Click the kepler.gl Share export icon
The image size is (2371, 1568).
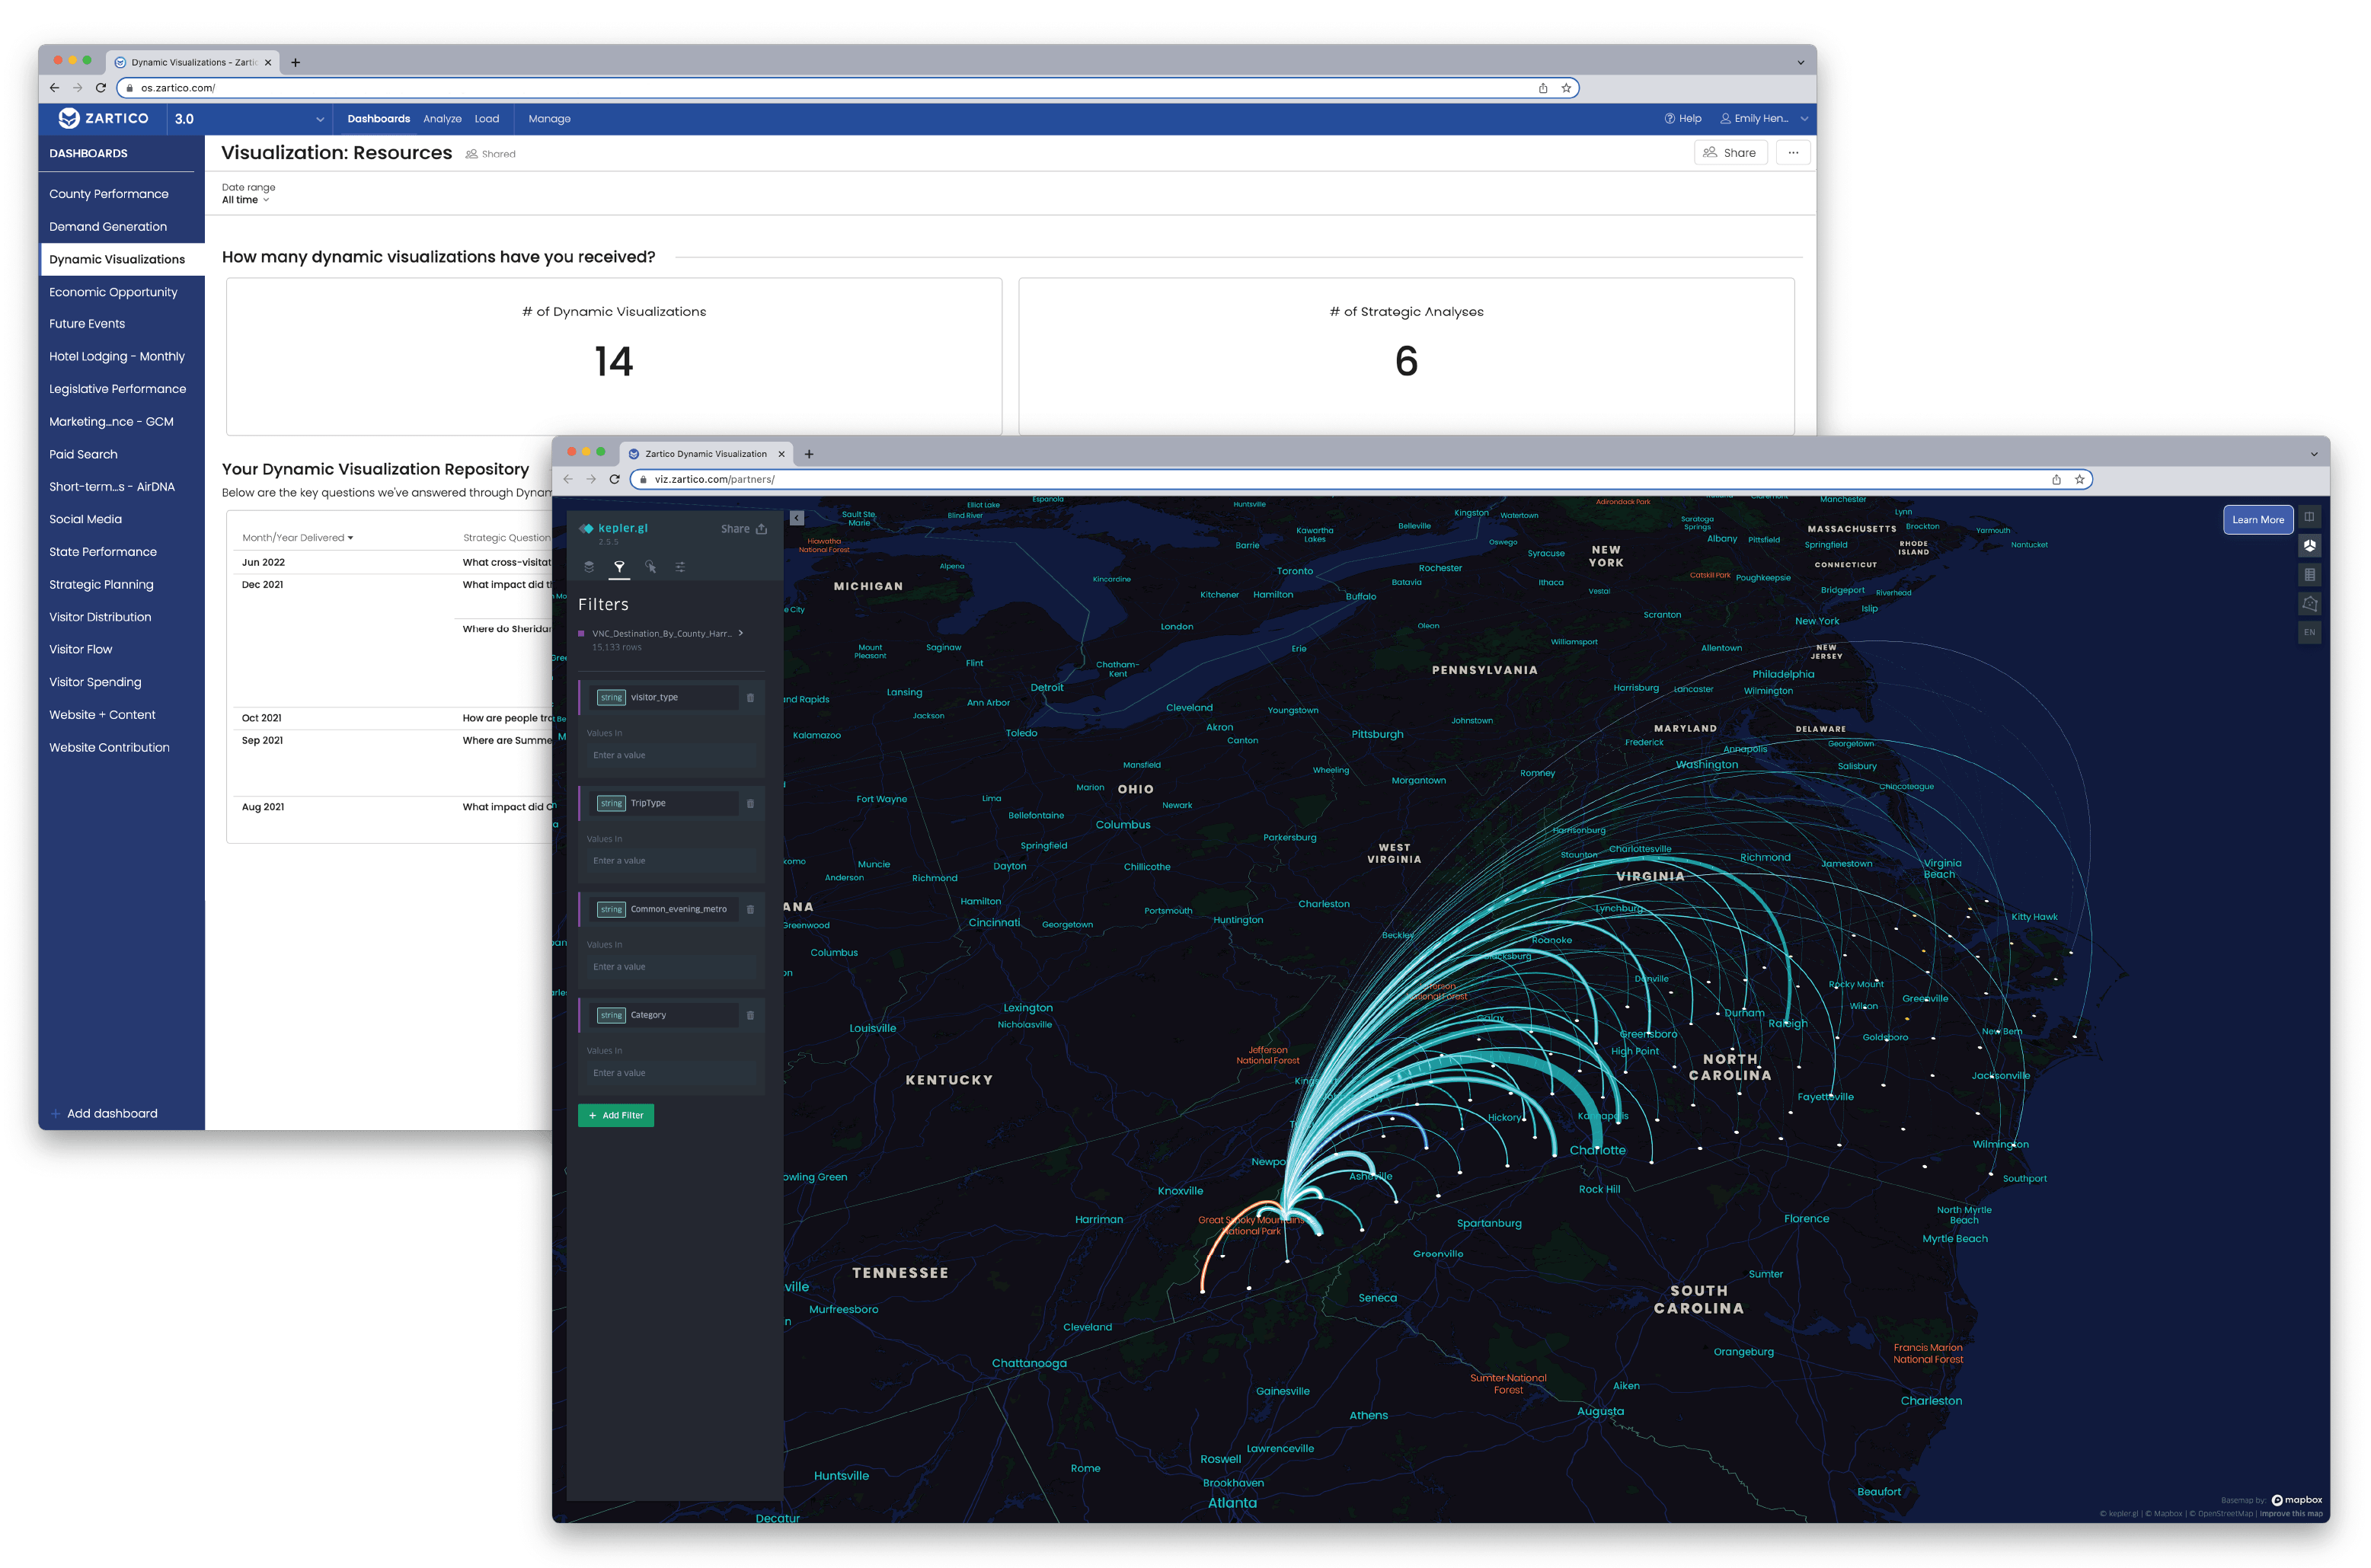(x=761, y=529)
